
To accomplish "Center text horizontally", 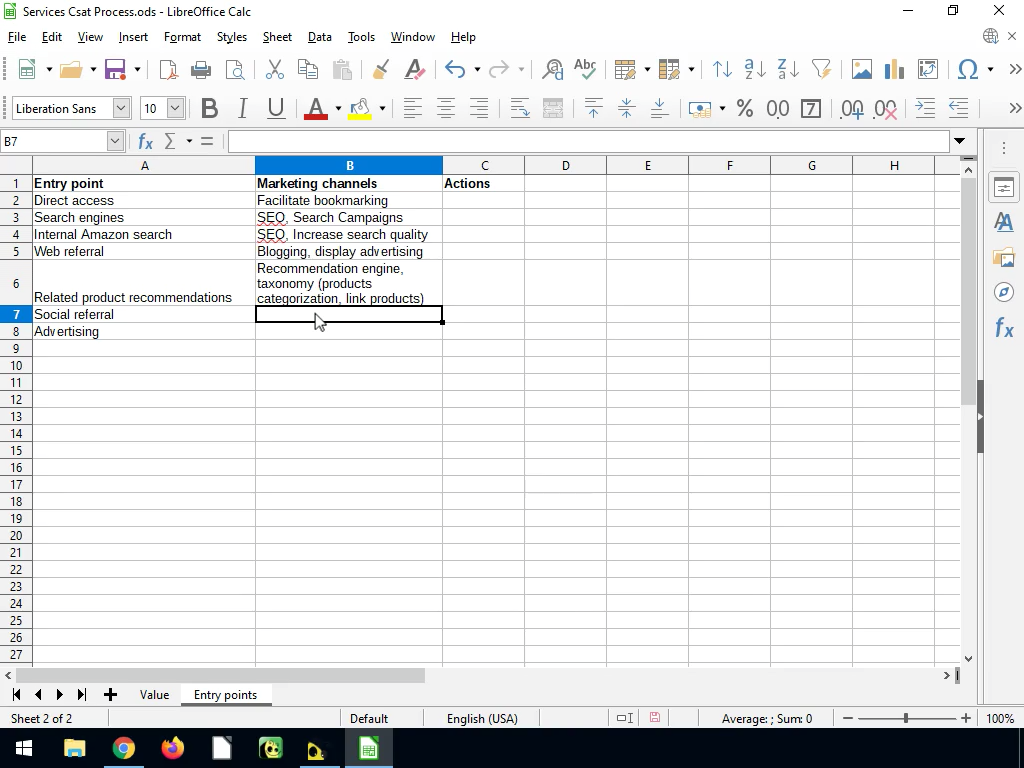I will pos(446,108).
